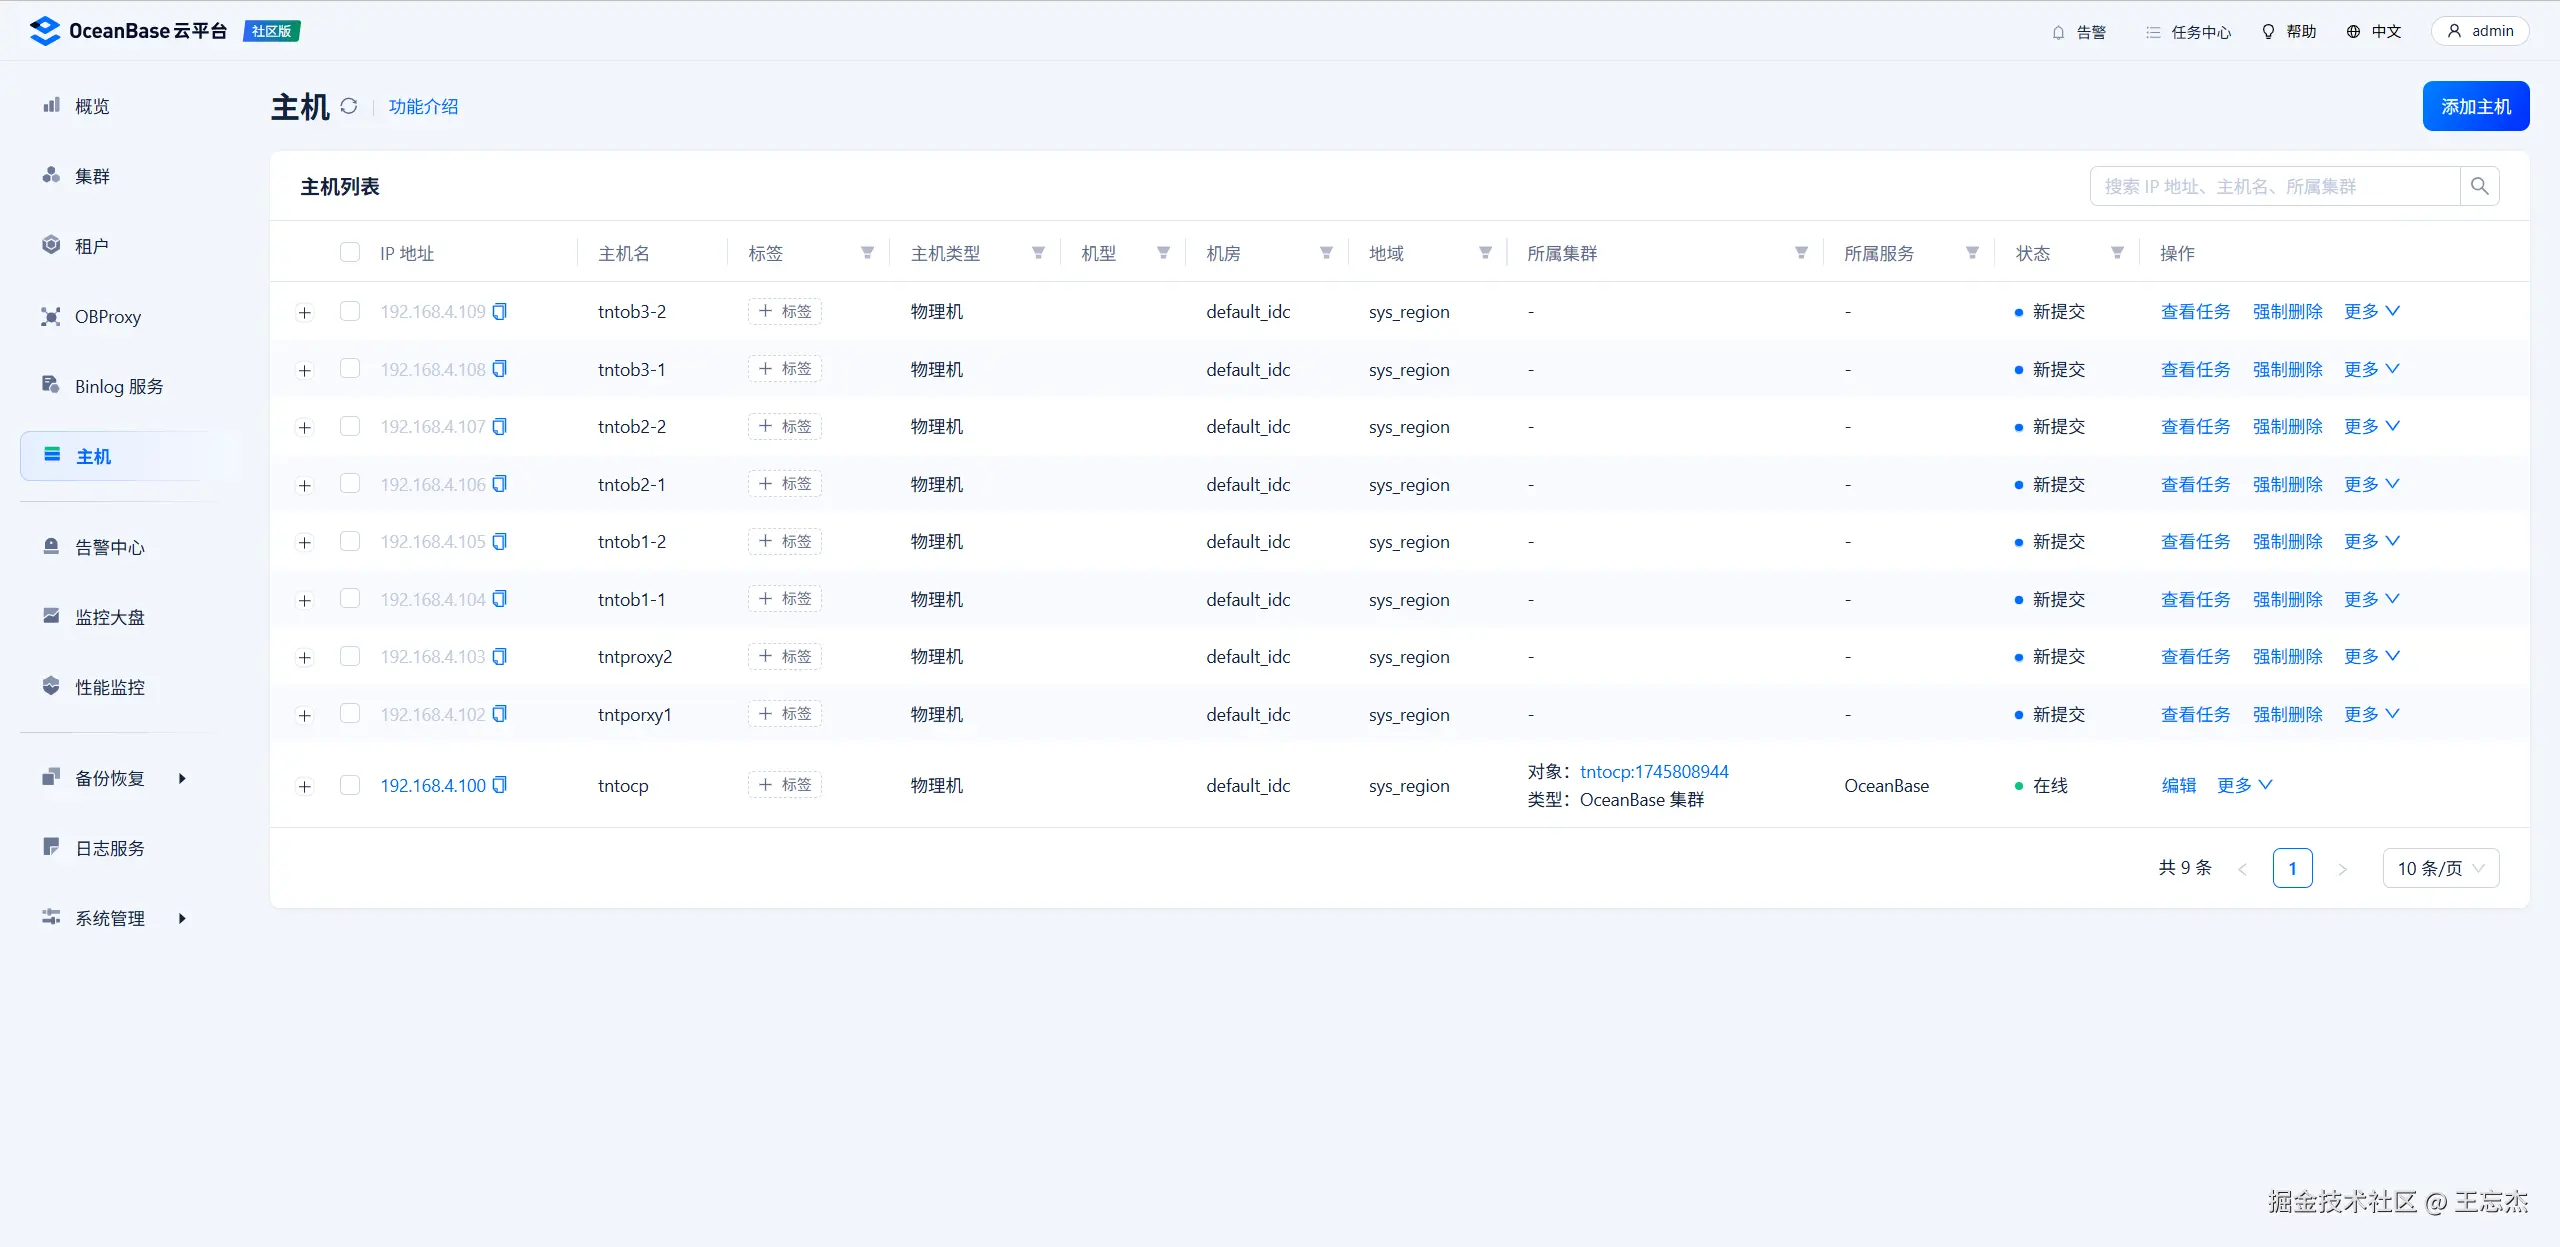Check the row for tntocp host
The width and height of the screenshot is (2560, 1247).
[x=349, y=785]
